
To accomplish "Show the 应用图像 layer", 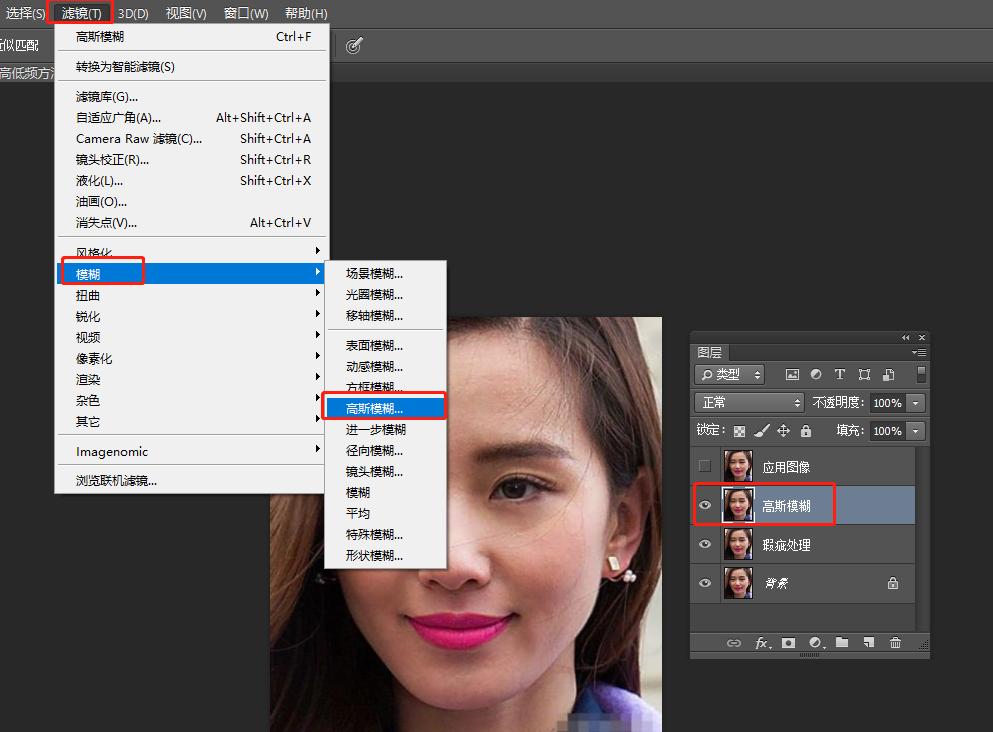I will 705,465.
